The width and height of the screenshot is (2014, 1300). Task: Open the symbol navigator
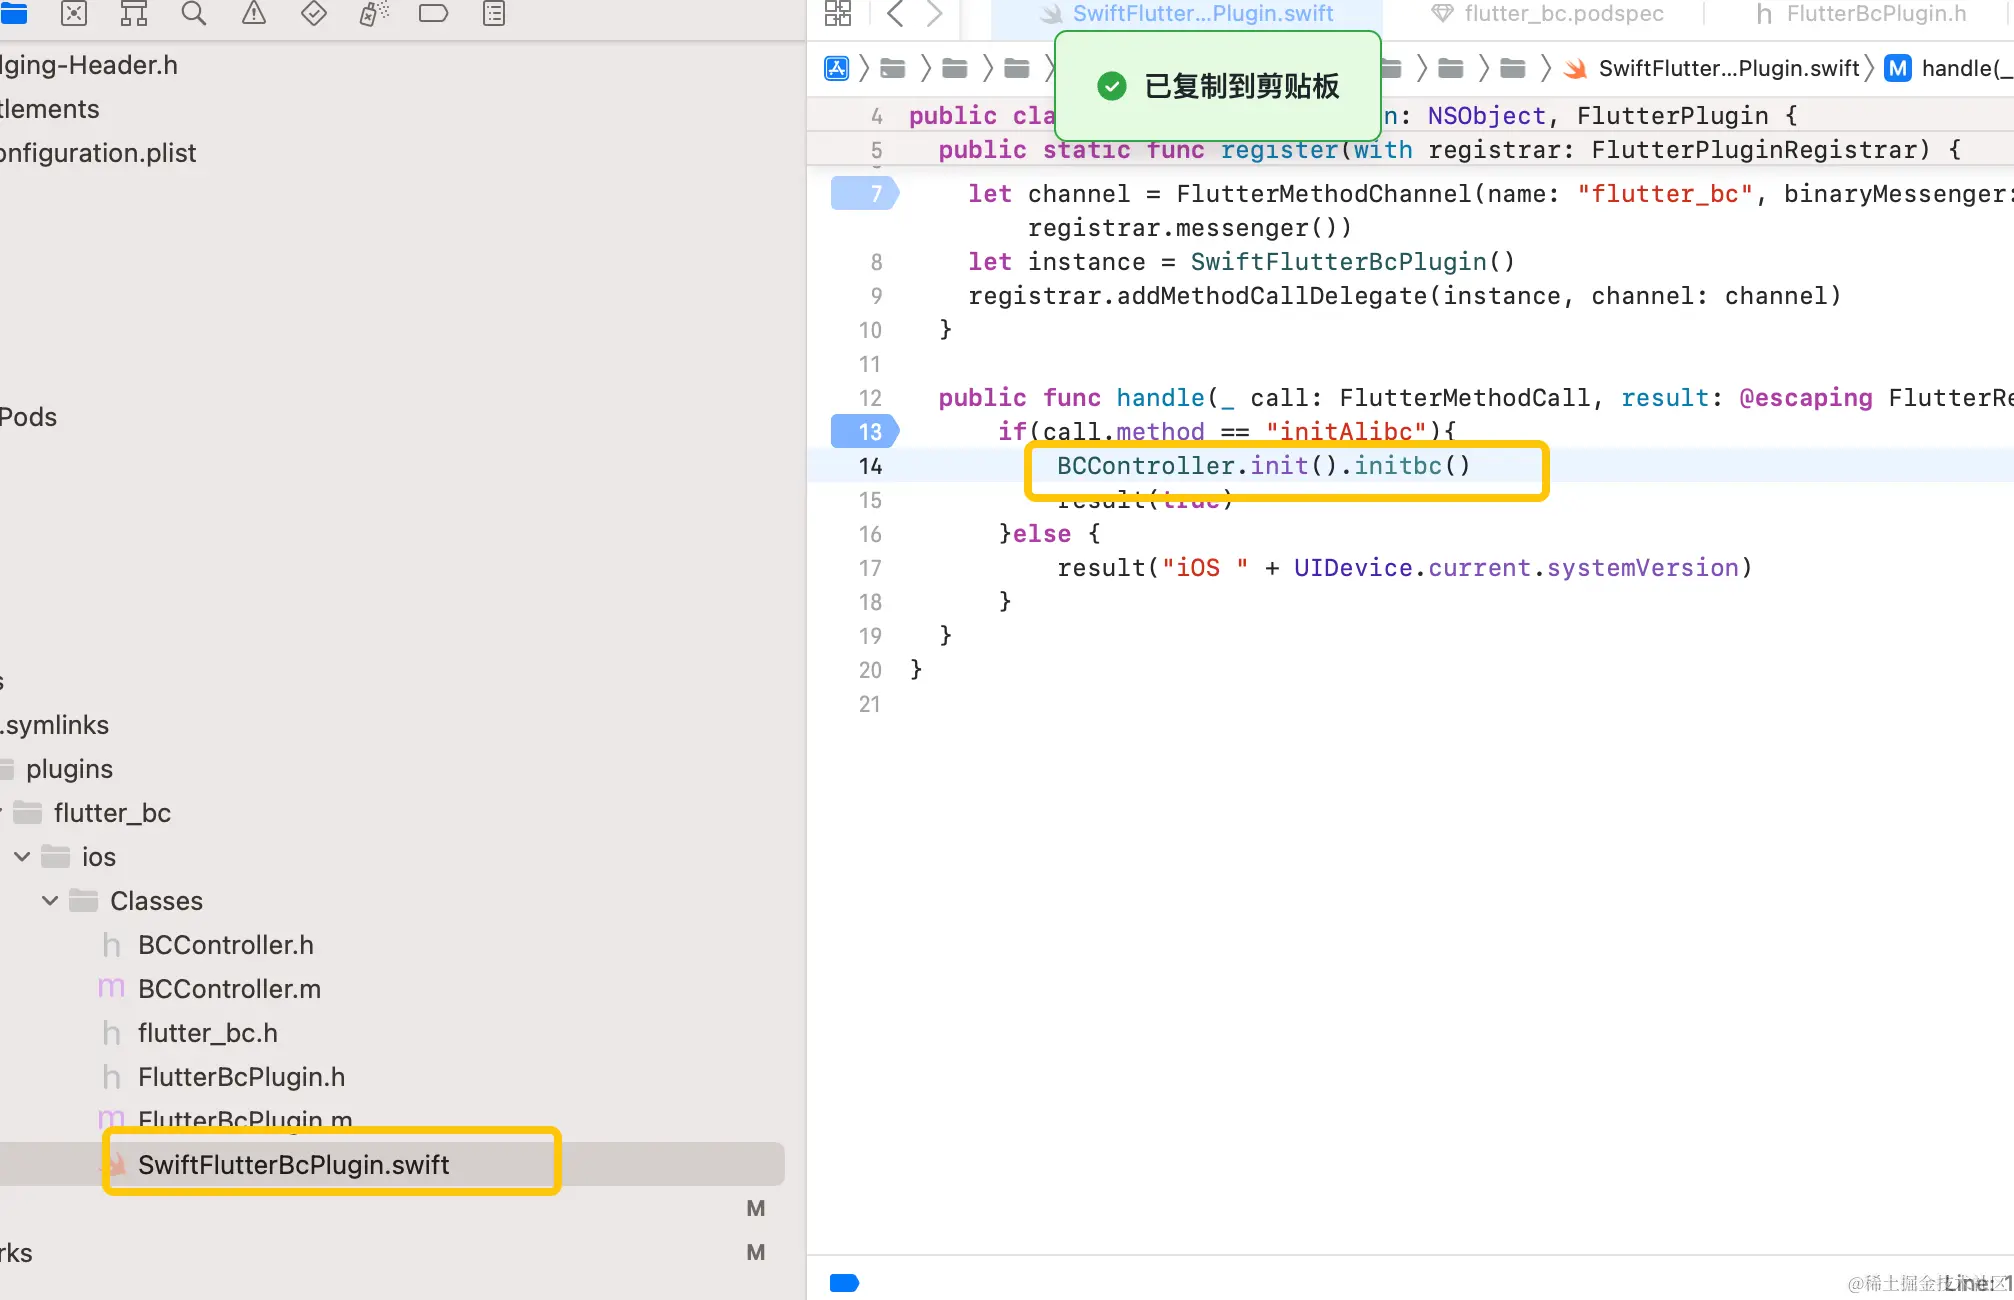point(134,13)
